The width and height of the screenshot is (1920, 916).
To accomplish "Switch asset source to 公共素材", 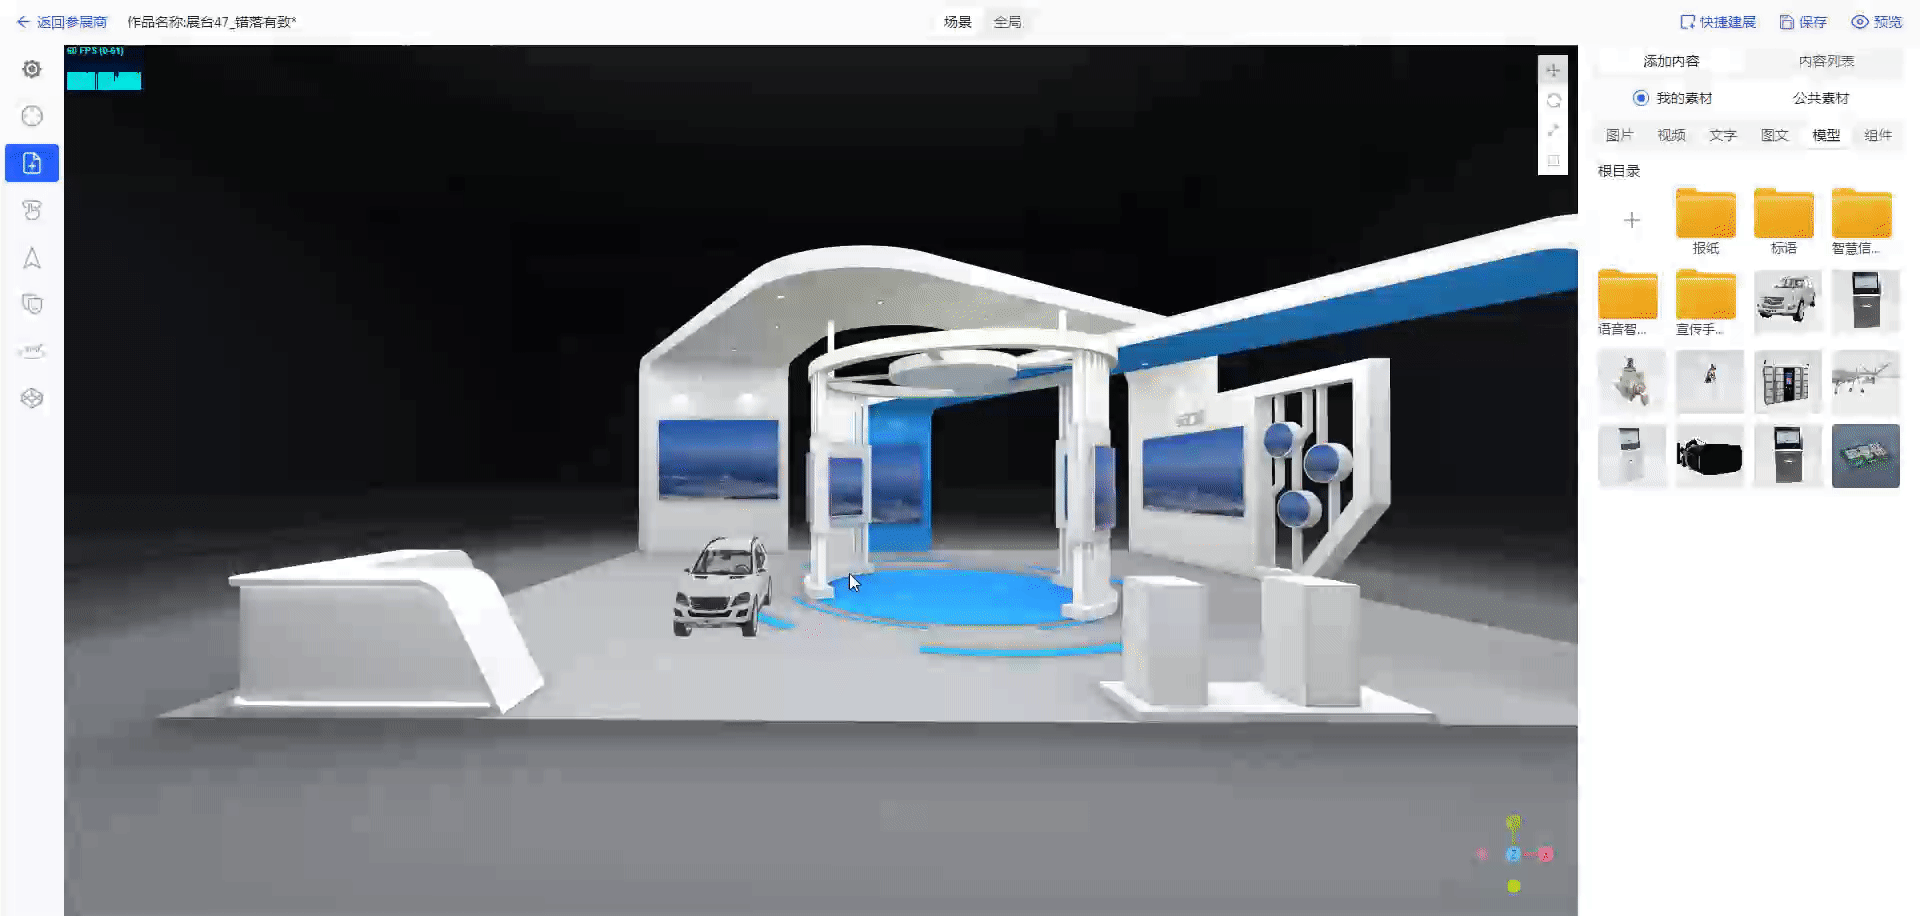I will tap(1820, 98).
